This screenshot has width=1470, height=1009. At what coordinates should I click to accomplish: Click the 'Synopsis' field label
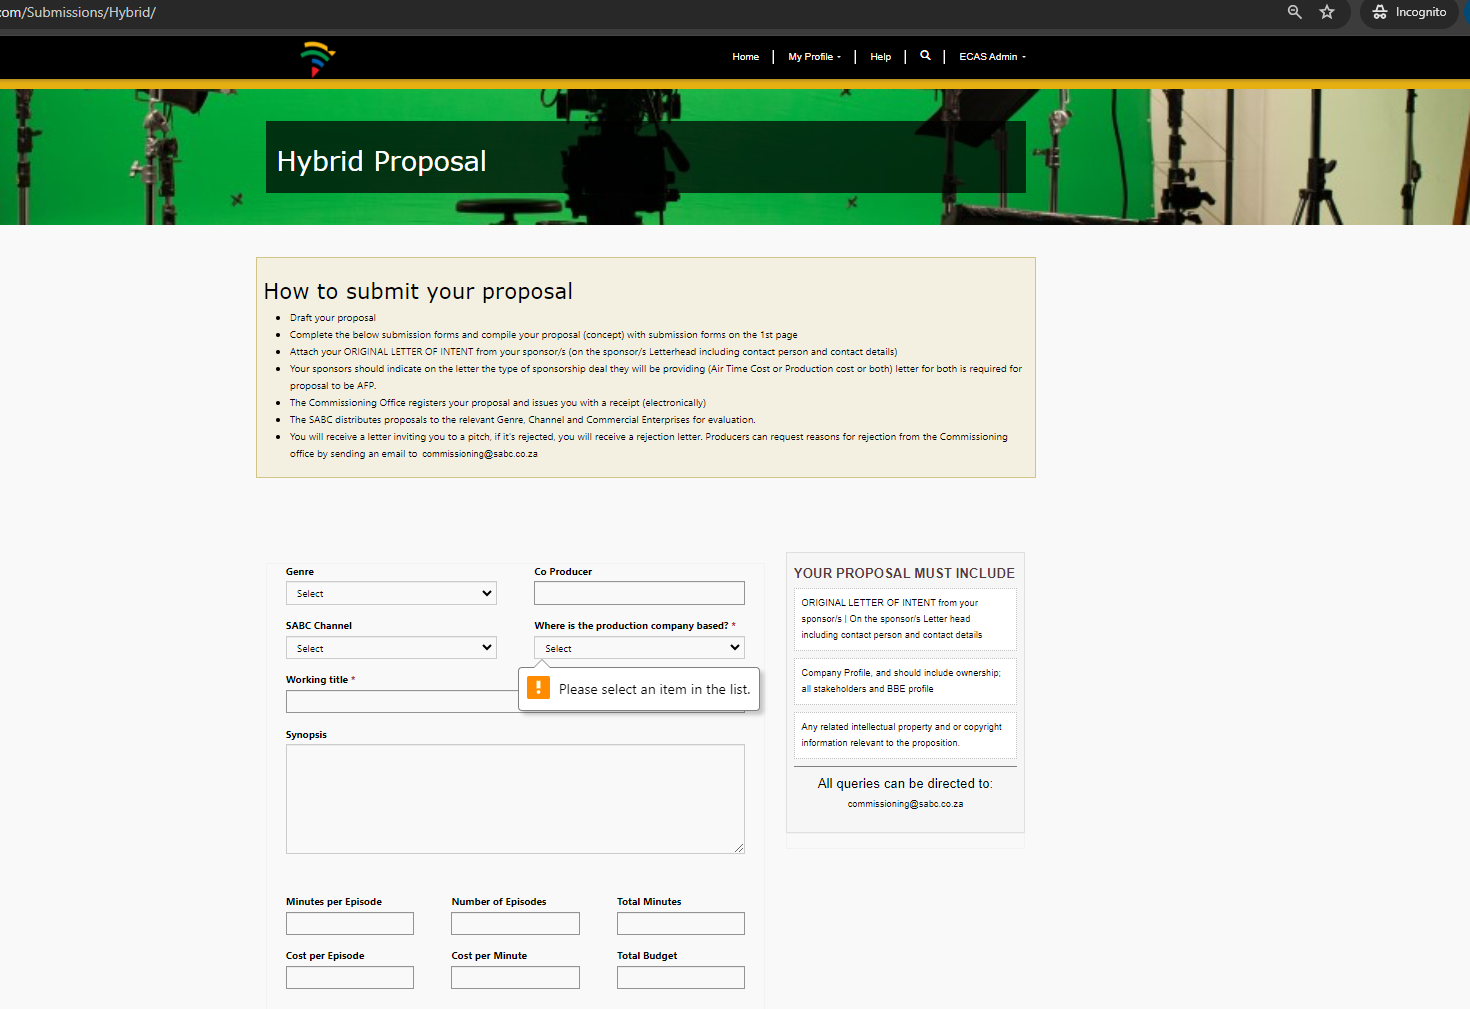click(306, 735)
